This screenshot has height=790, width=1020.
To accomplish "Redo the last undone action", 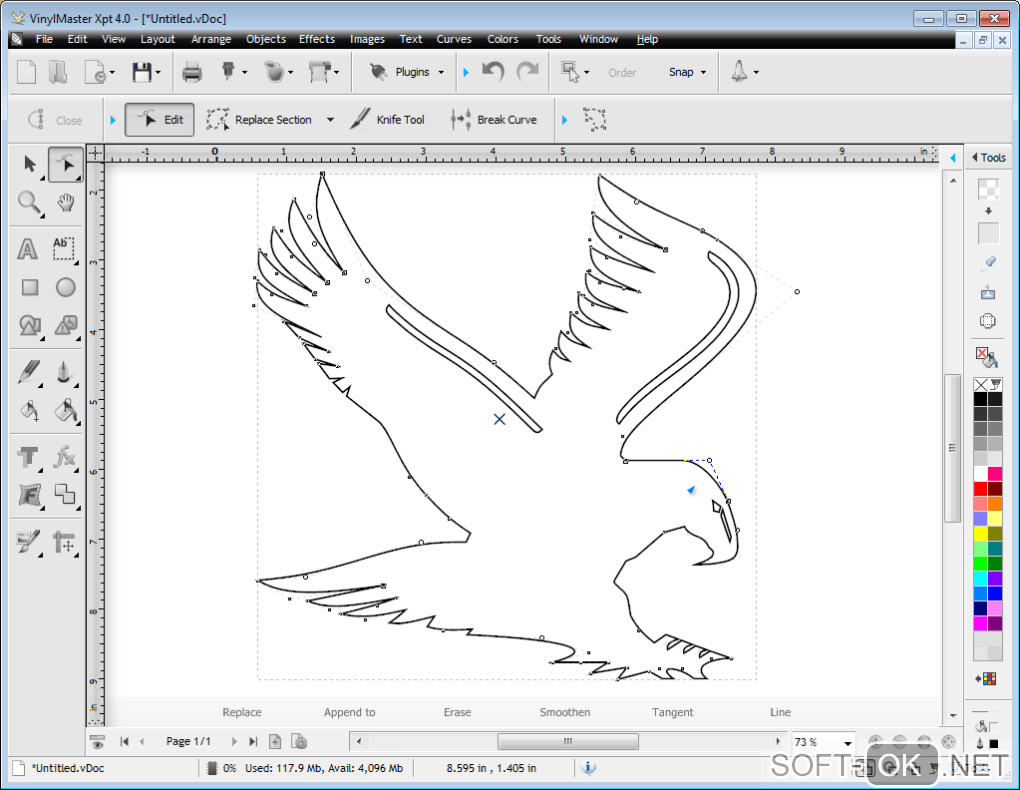I will [528, 71].
